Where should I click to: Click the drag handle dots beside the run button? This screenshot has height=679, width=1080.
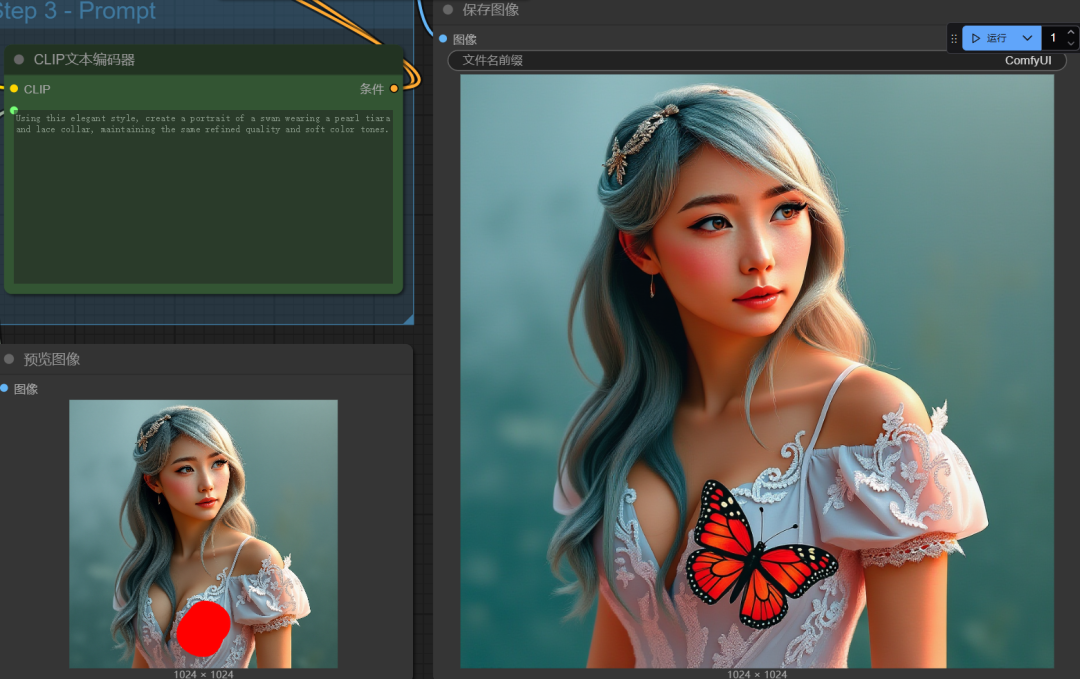point(954,38)
